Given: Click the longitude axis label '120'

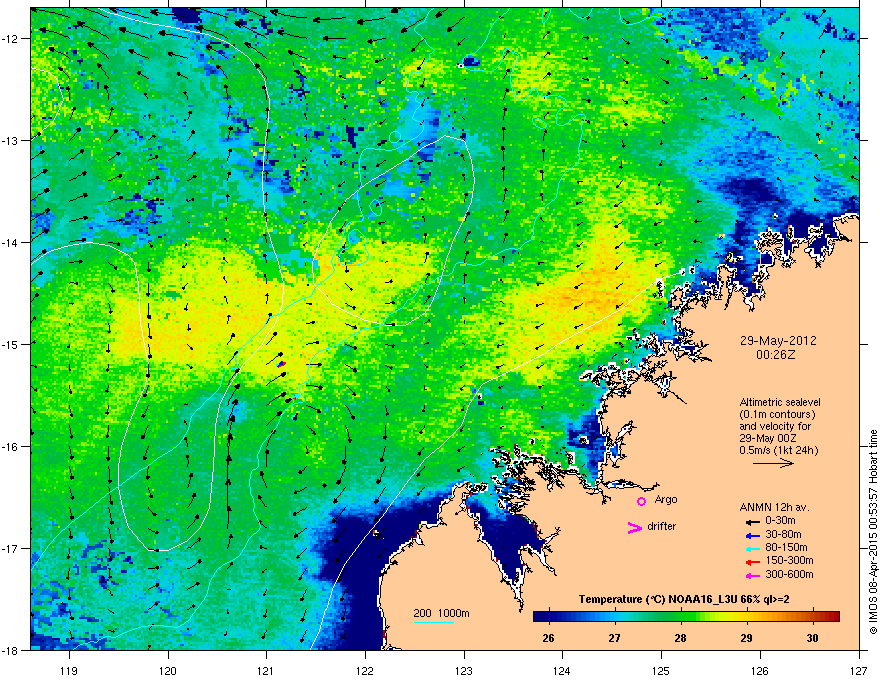Looking at the screenshot, I should click(168, 670).
